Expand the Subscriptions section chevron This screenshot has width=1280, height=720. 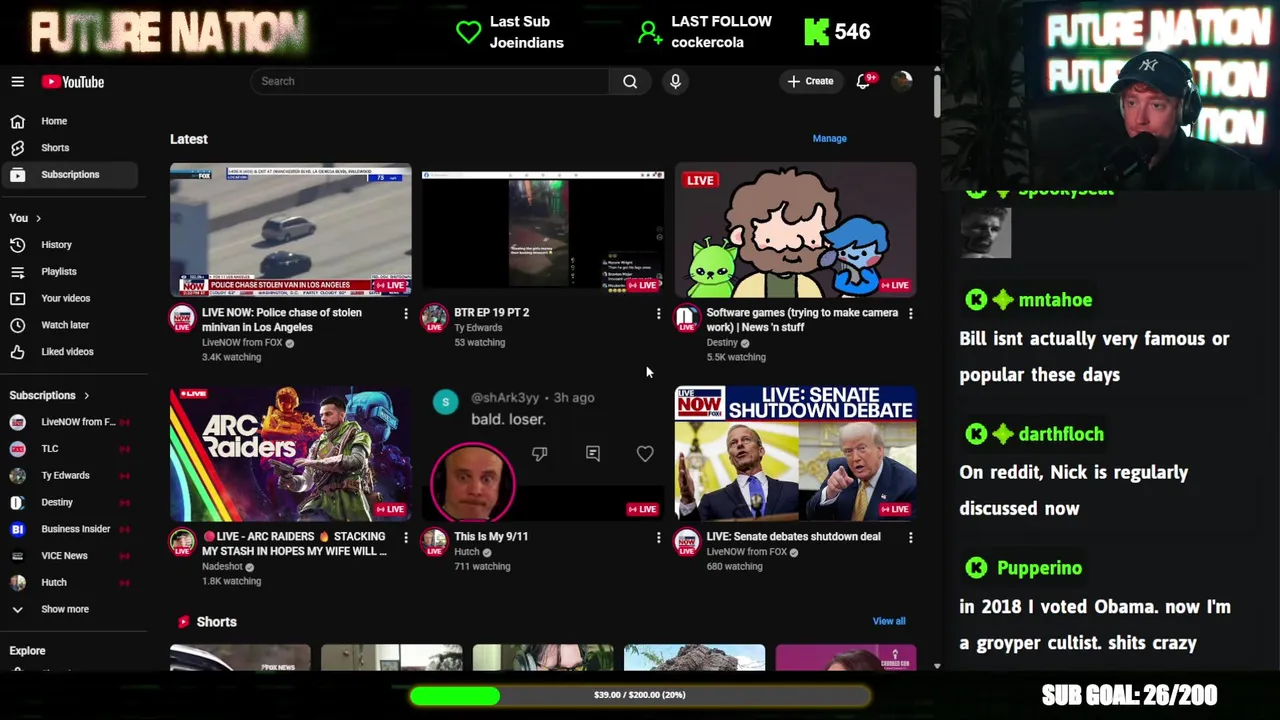[86, 396]
